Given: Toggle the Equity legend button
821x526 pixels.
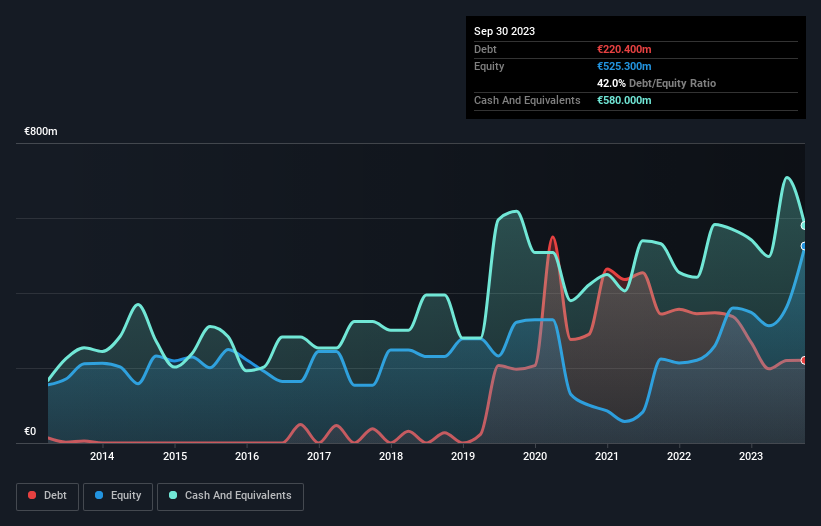Looking at the screenshot, I should [x=118, y=496].
